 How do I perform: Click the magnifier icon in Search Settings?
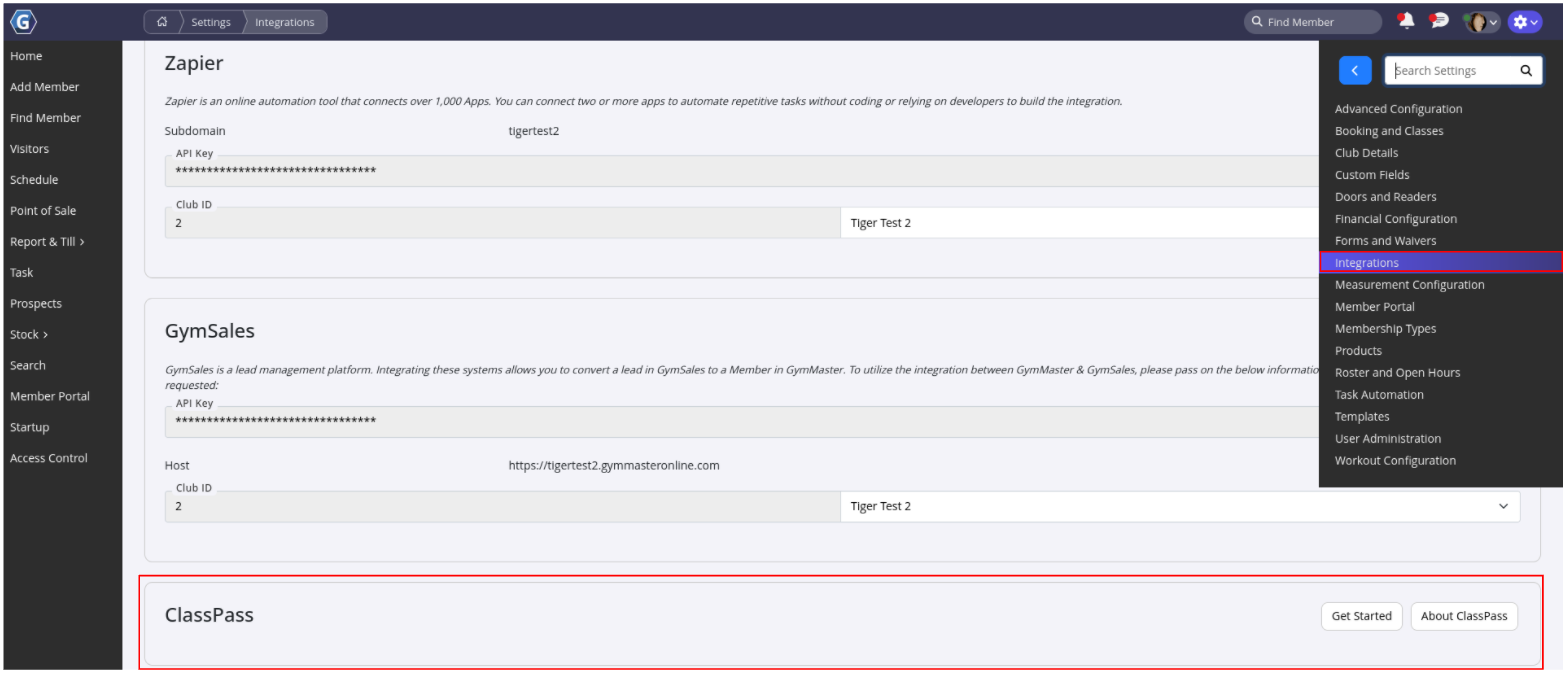coord(1525,71)
